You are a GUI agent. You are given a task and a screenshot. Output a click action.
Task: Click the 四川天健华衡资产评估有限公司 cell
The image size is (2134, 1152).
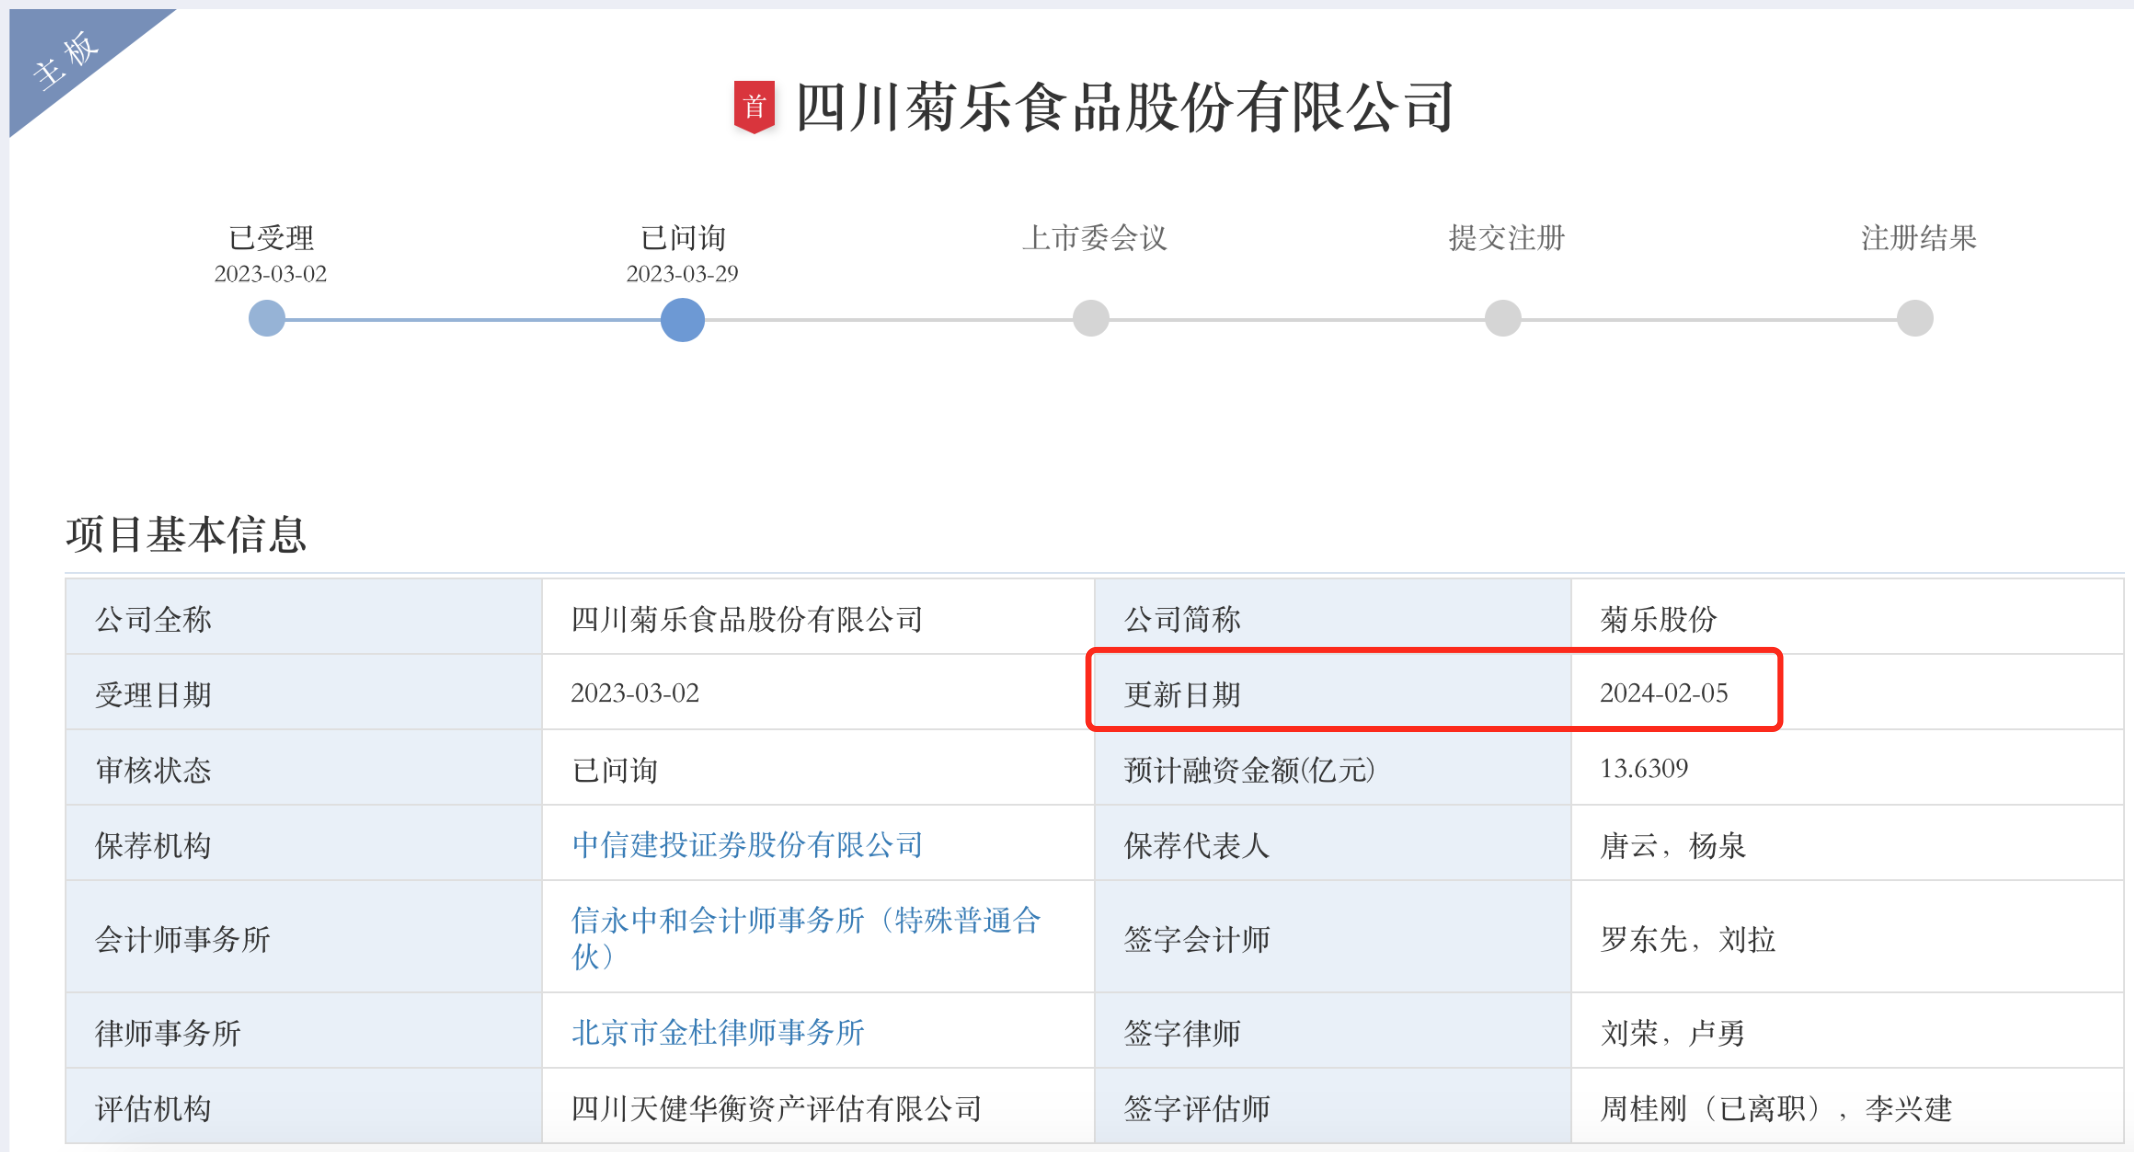click(776, 1108)
